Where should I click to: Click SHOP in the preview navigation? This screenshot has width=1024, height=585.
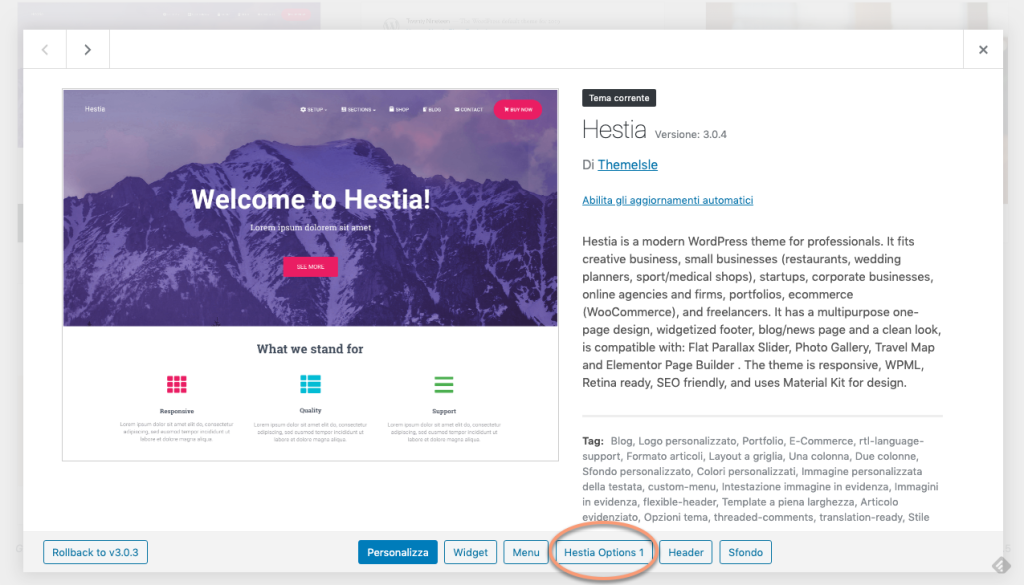coord(399,110)
